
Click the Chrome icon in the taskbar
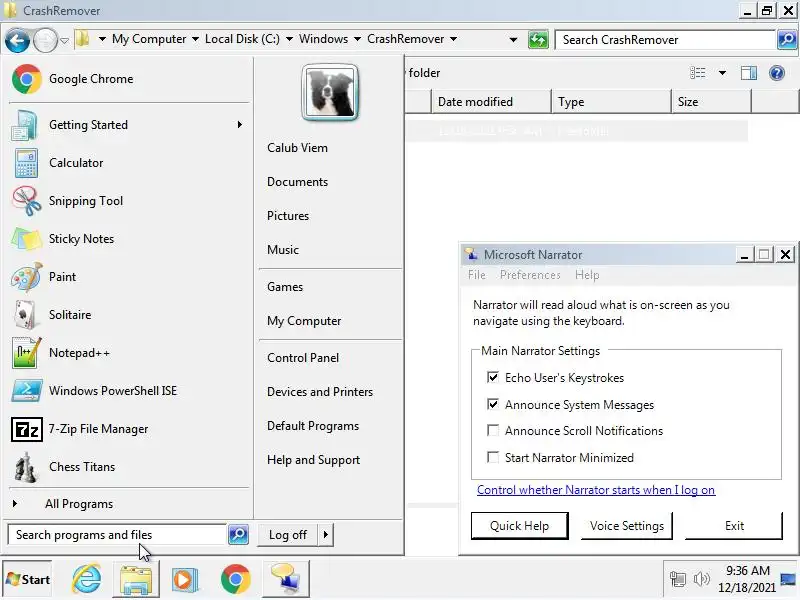point(235,579)
